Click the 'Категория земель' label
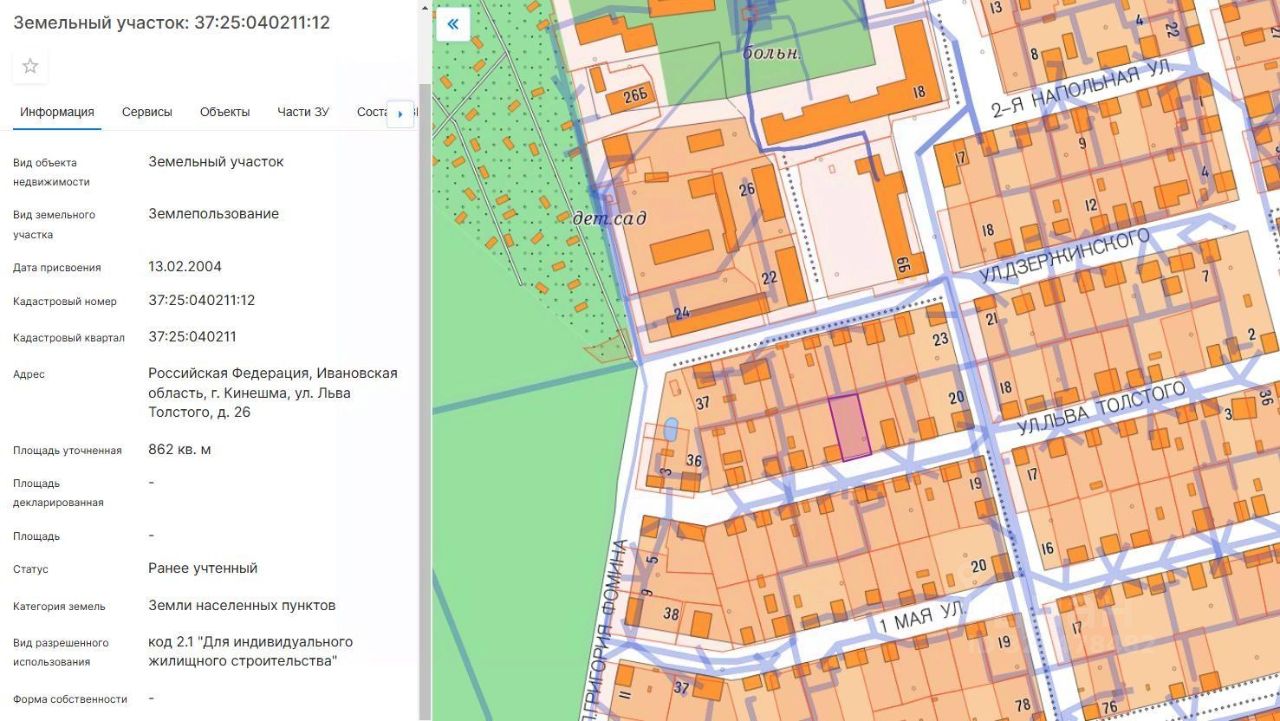The width and height of the screenshot is (1280, 721). [x=59, y=607]
